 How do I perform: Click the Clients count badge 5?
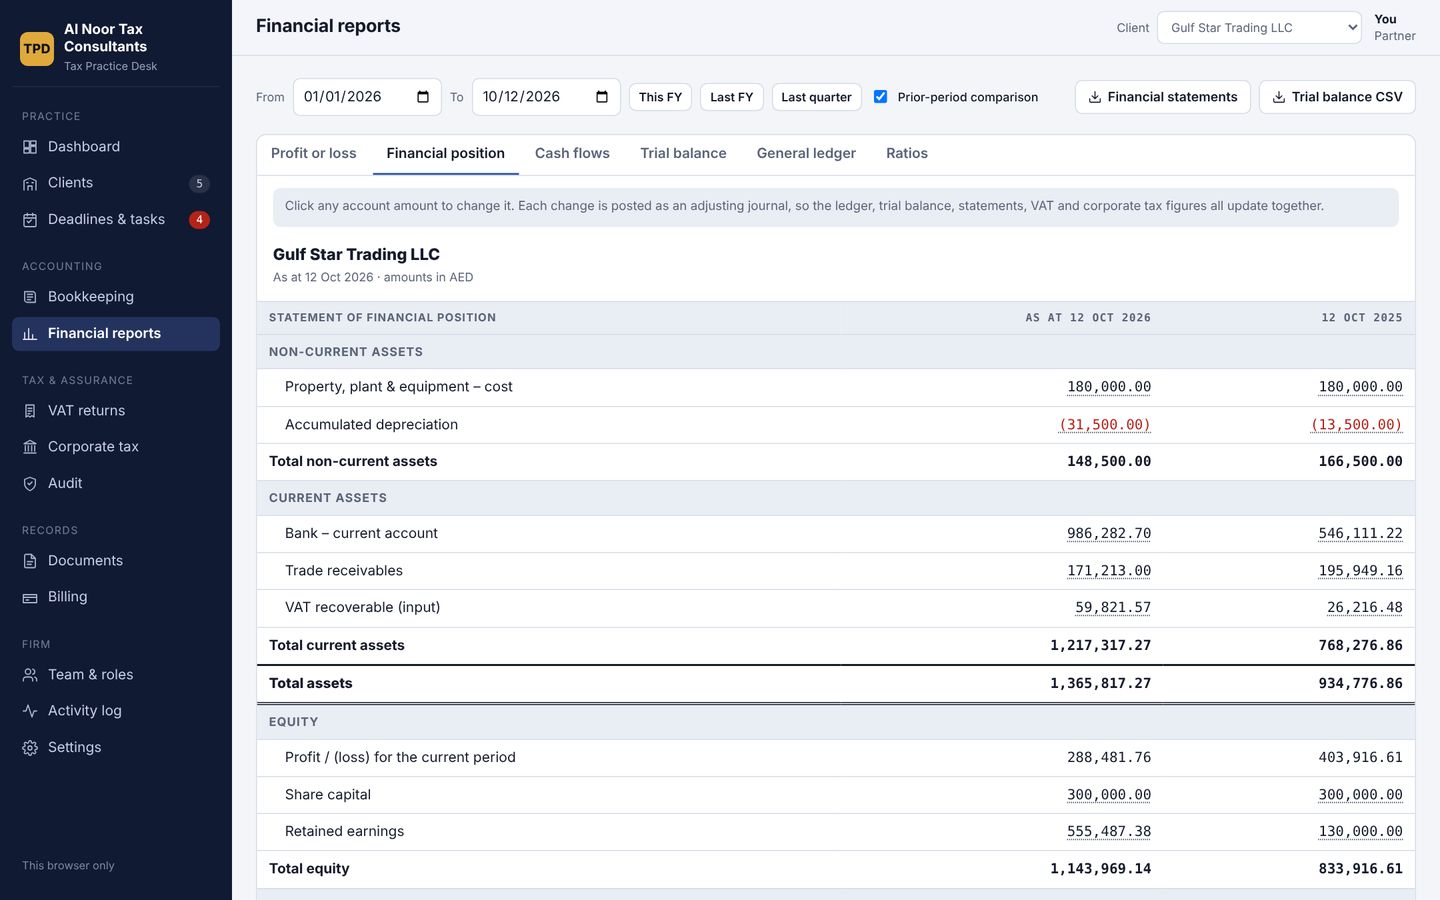click(x=199, y=183)
